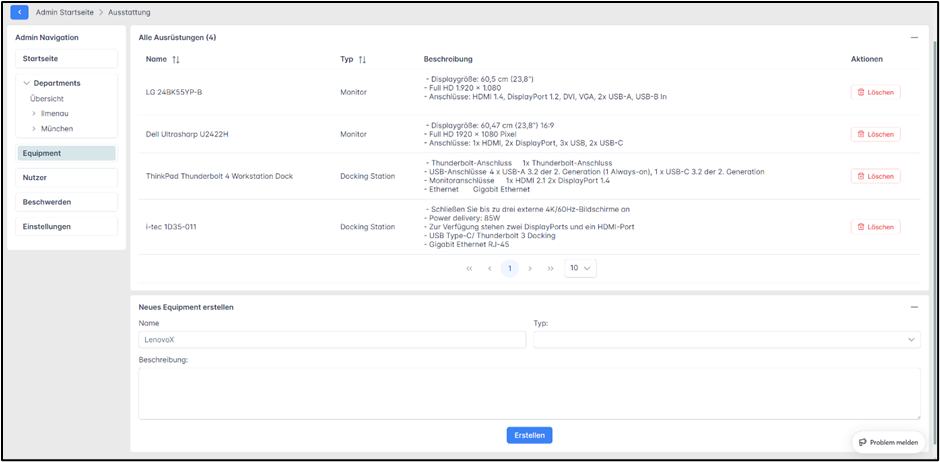Image resolution: width=940 pixels, height=462 pixels.
Task: Click ThinkPad Thunderbolt 4 Workstation Dock name
Action: coord(219,176)
